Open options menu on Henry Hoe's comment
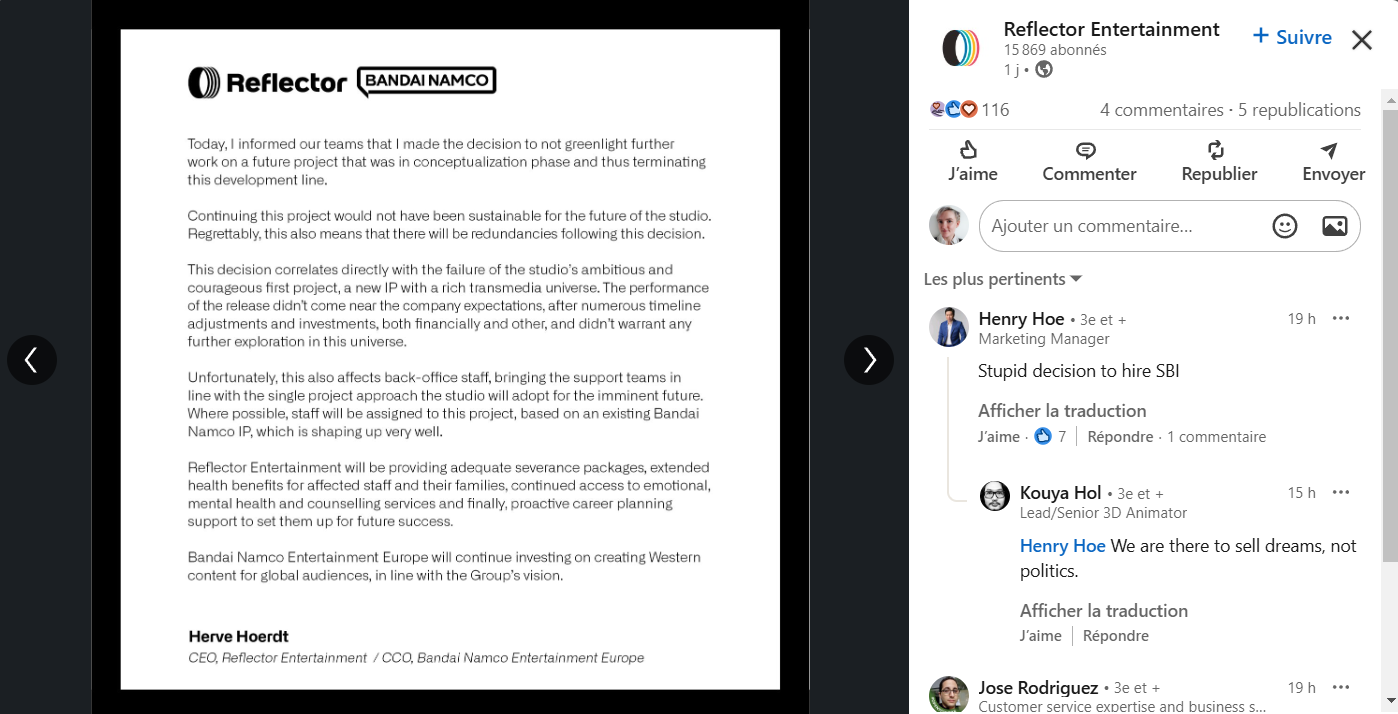Image resolution: width=1398 pixels, height=714 pixels. [1341, 319]
